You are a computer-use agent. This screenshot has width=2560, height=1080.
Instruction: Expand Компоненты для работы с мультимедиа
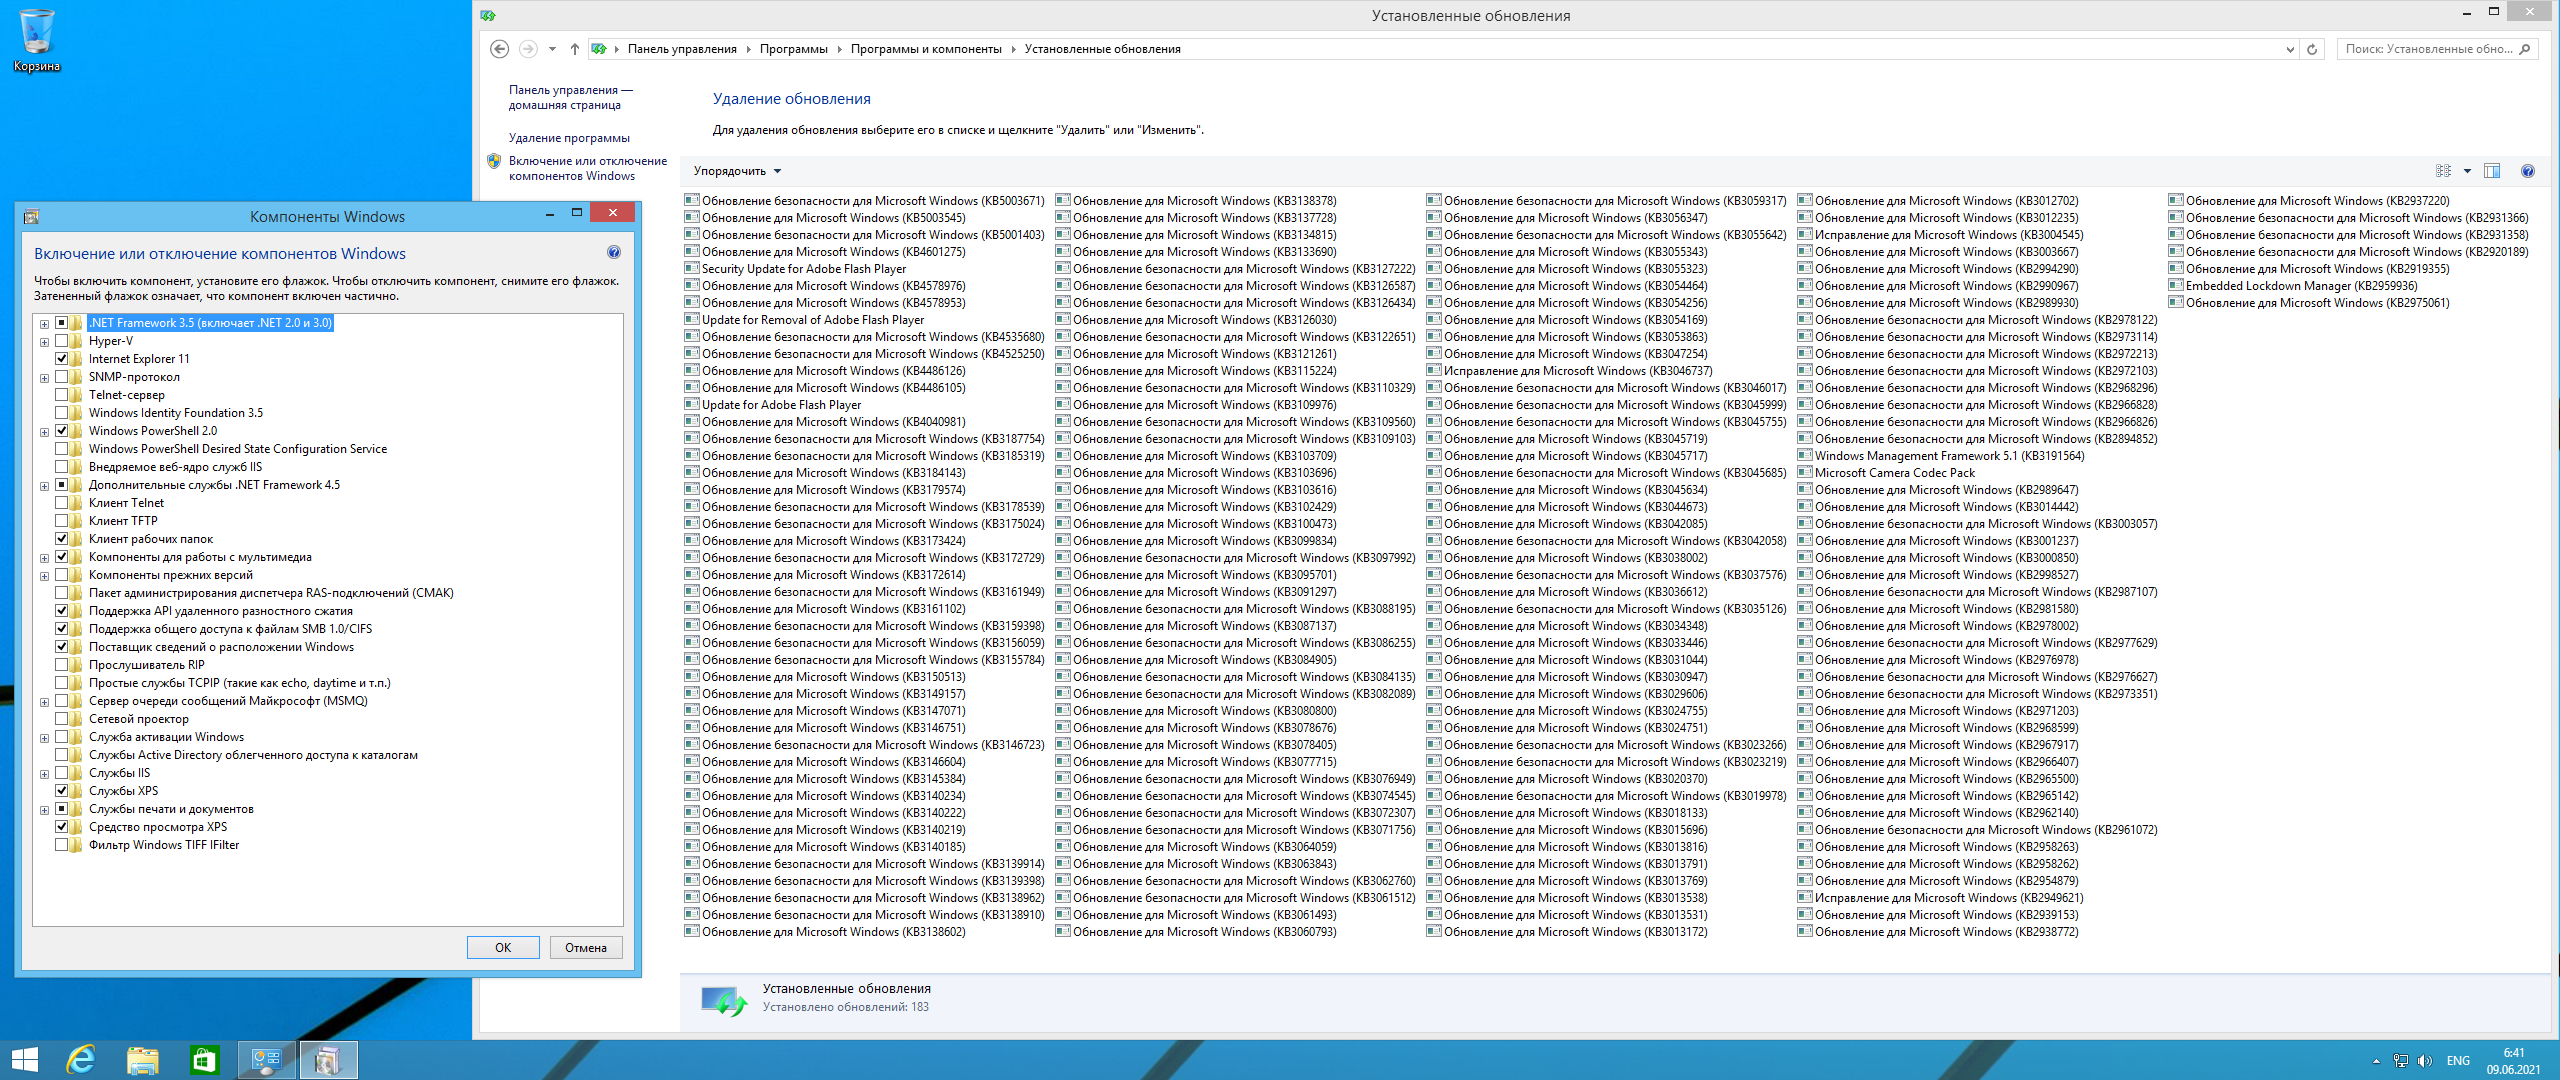[x=44, y=558]
